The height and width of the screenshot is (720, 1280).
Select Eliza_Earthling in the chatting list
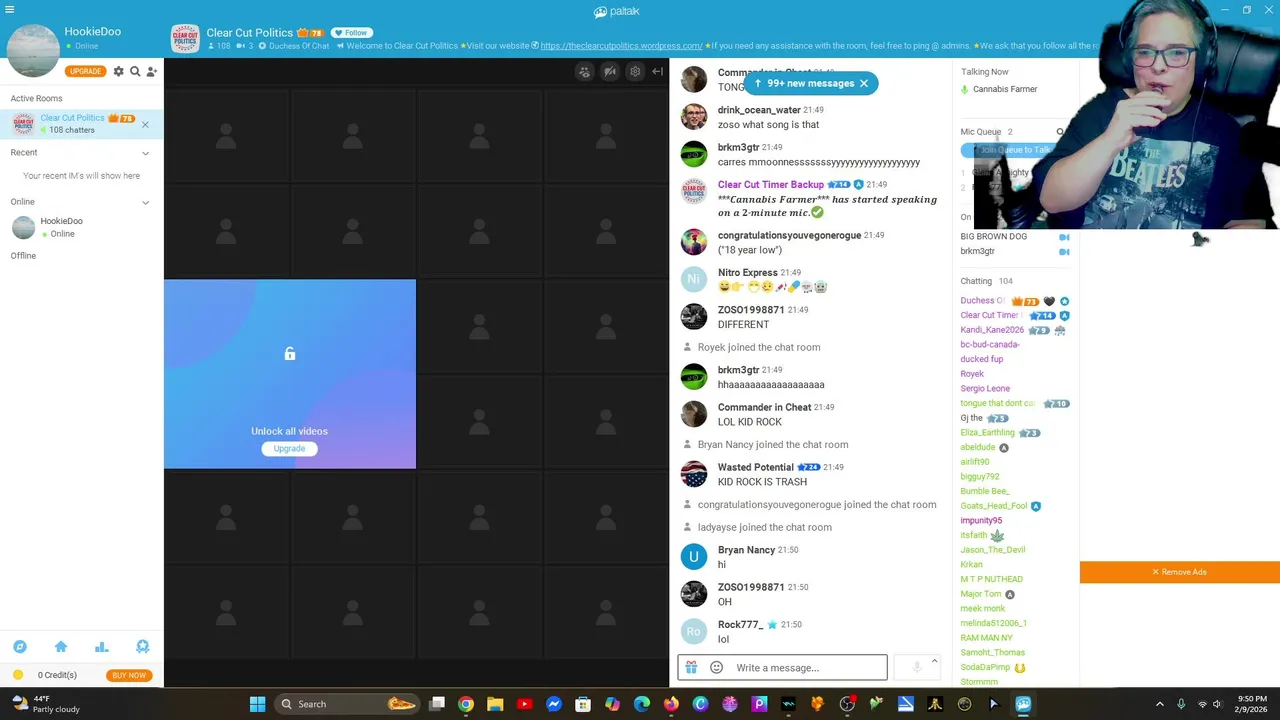pyautogui.click(x=987, y=432)
